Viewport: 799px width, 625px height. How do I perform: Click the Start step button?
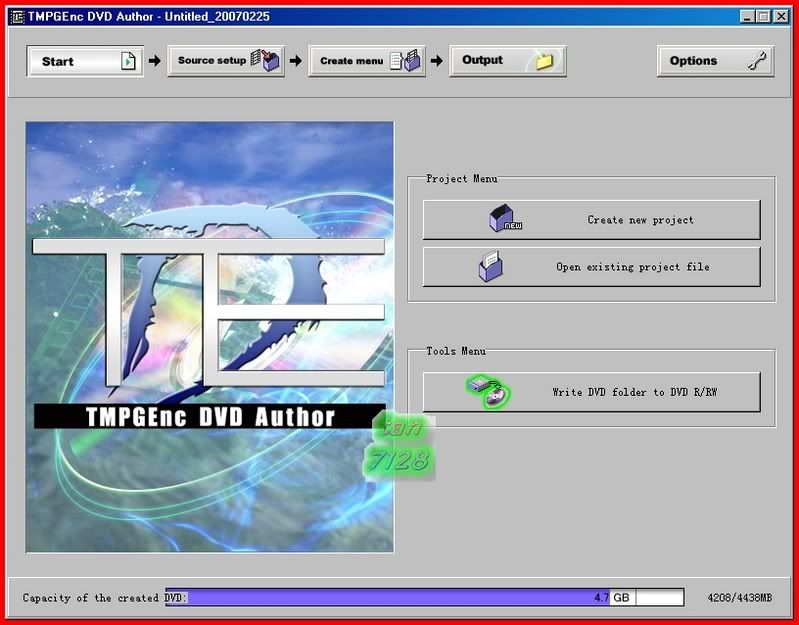85,61
